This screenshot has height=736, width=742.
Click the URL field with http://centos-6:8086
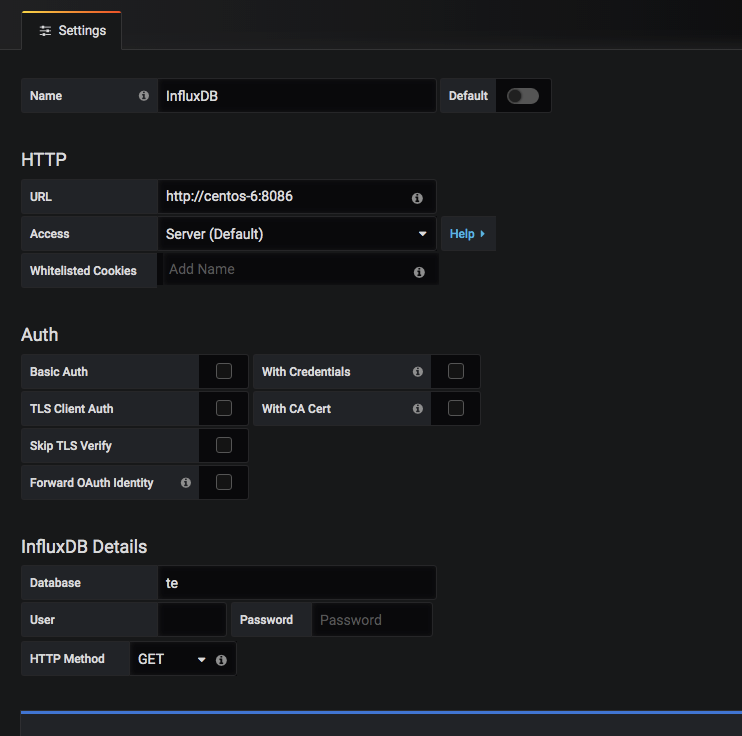[297, 196]
